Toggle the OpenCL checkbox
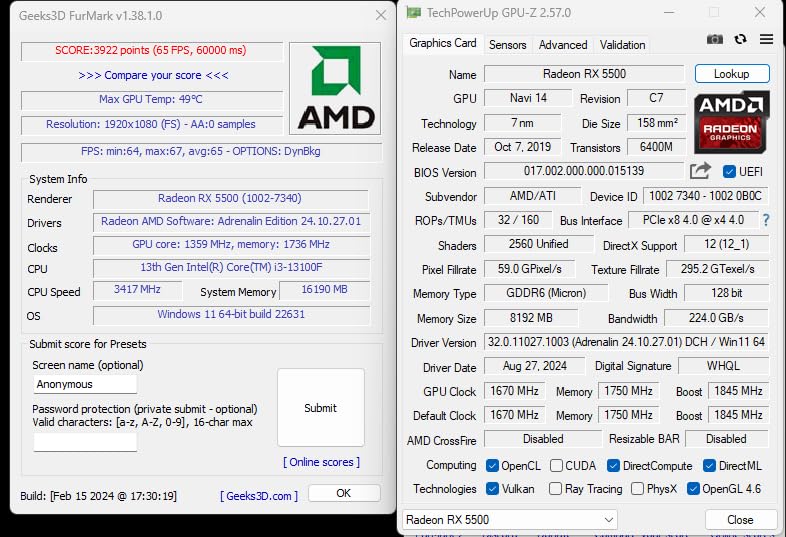The image size is (786, 537). 492,465
